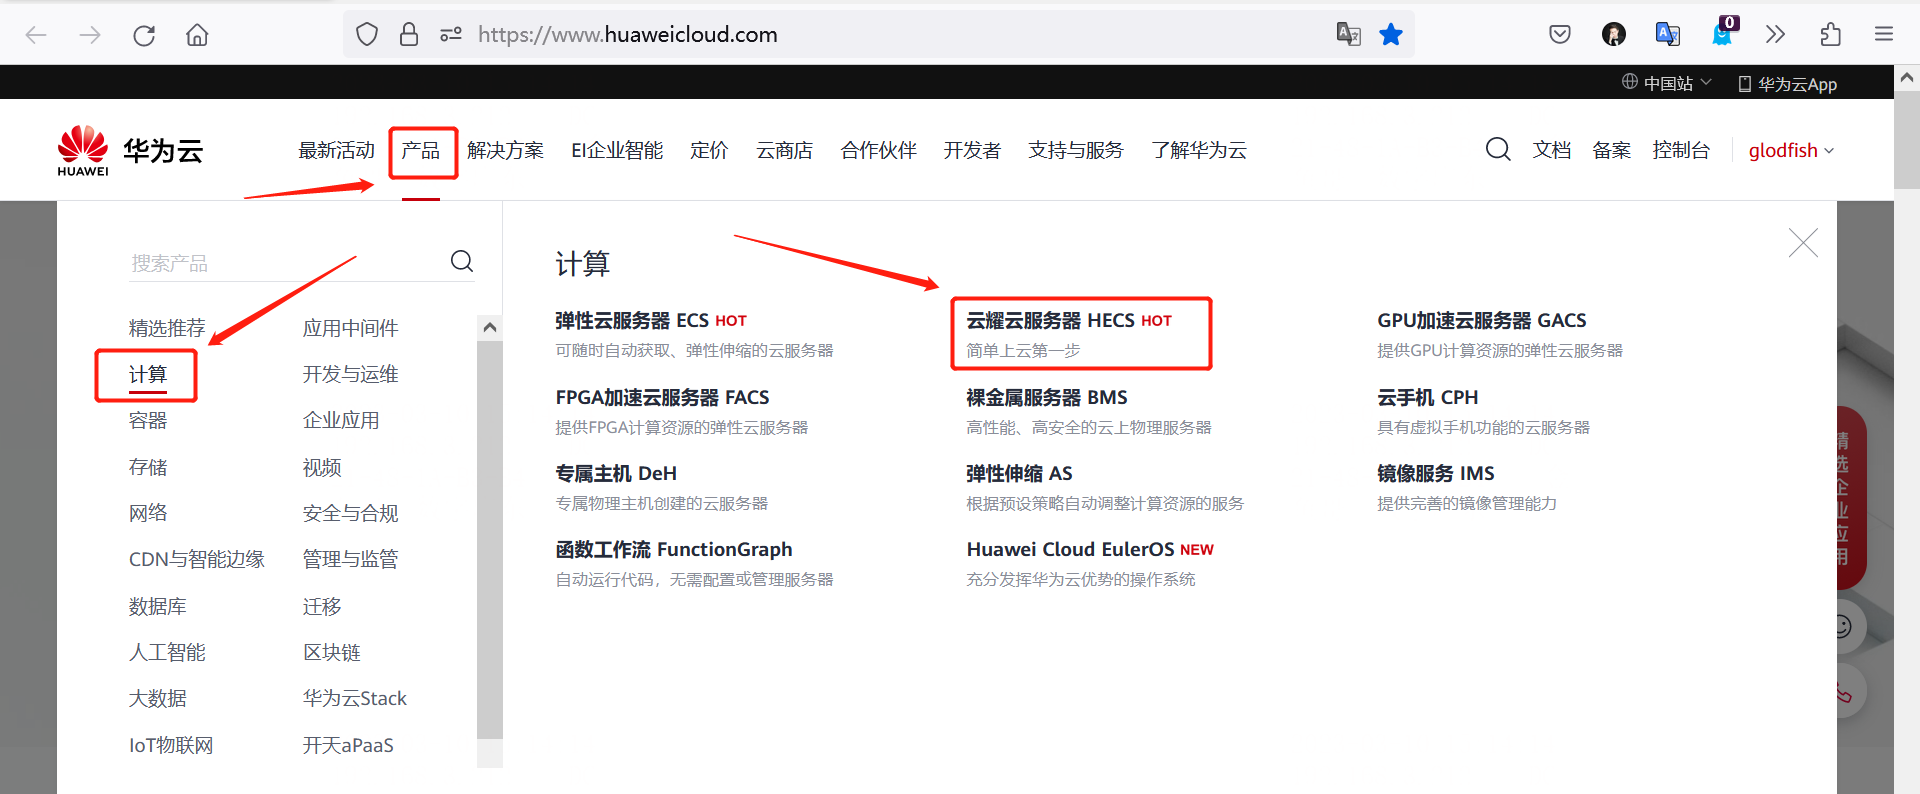This screenshot has width=1920, height=794.
Task: Select 网络 product category
Action: (x=148, y=513)
